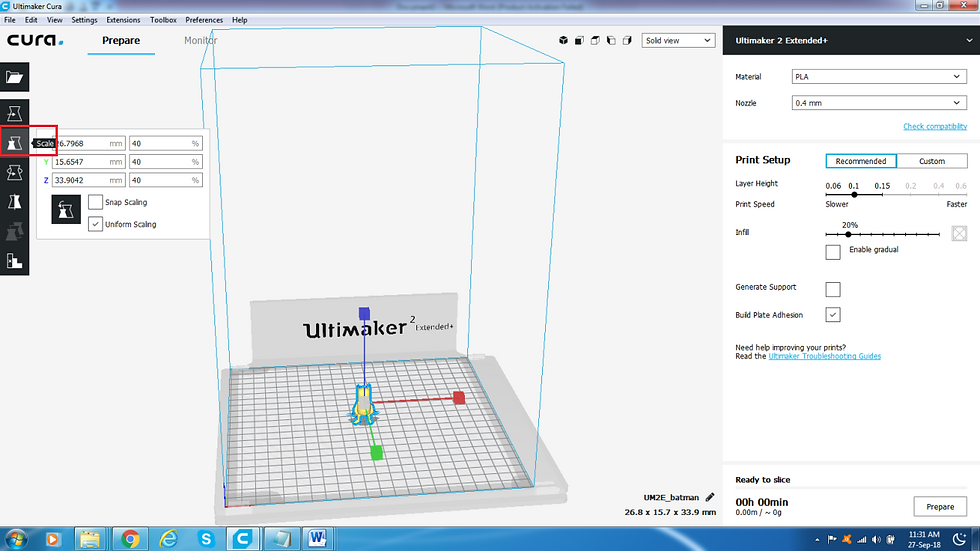Select the Mirror tool
Viewport: 980px width, 551px height.
click(x=14, y=202)
